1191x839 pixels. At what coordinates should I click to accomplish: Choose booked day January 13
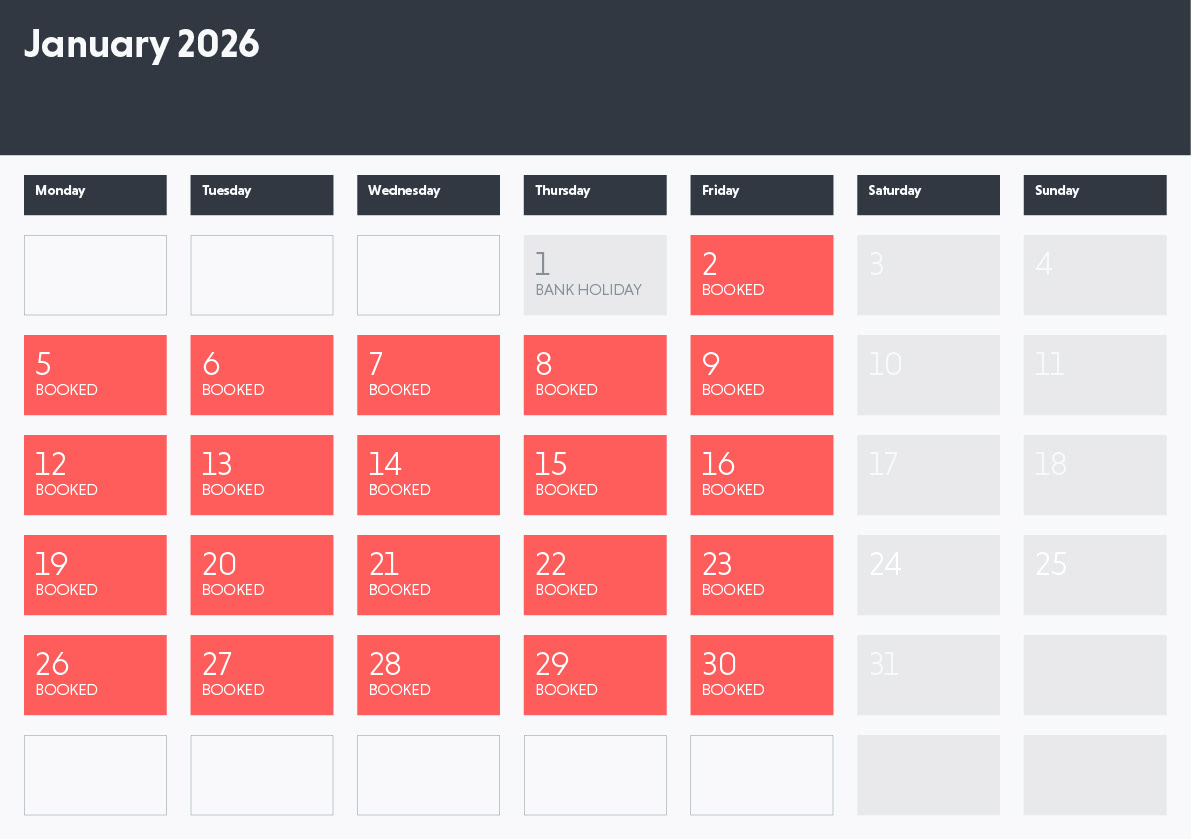pyautogui.click(x=262, y=475)
